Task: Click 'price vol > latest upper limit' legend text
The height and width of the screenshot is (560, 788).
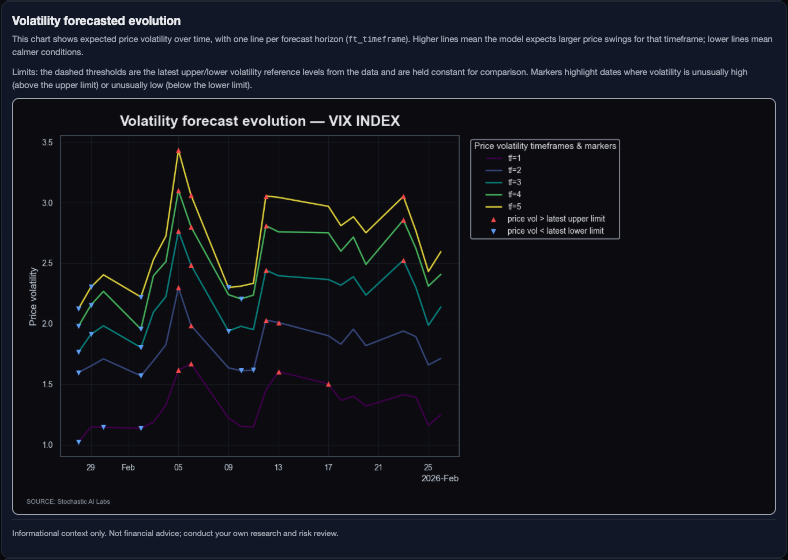Action: (x=556, y=219)
